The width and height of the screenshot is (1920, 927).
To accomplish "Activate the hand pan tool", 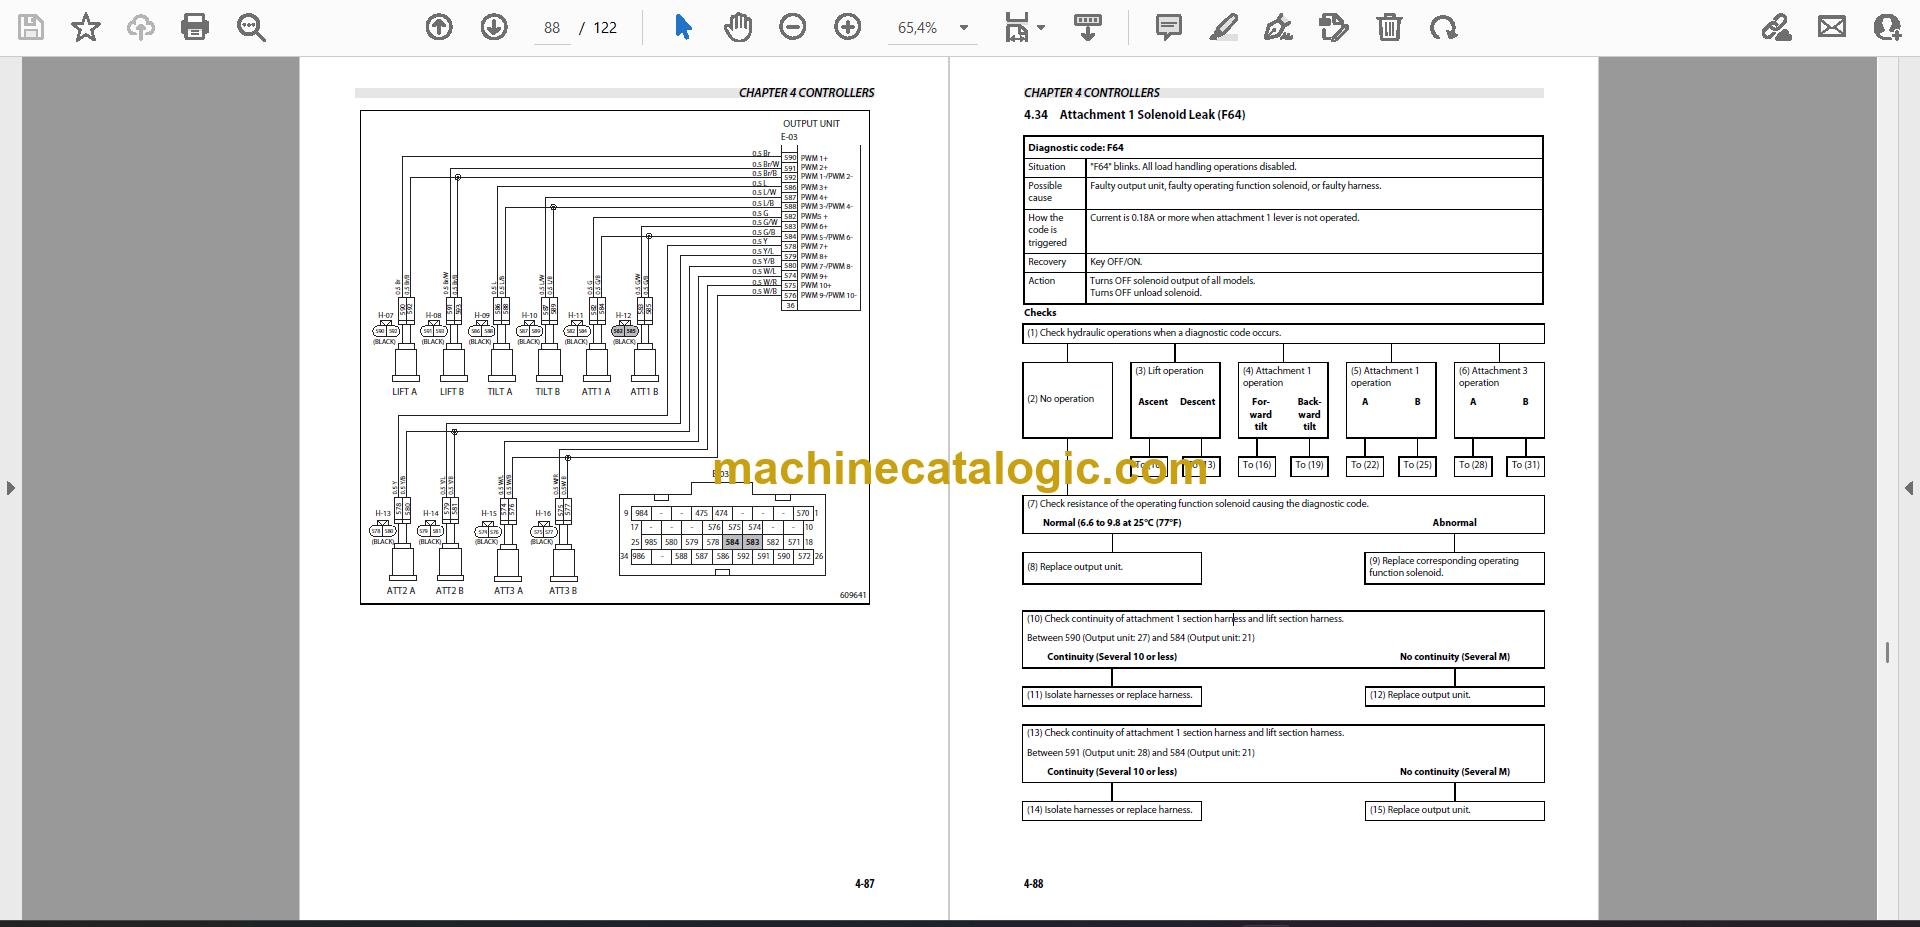I will tap(738, 27).
